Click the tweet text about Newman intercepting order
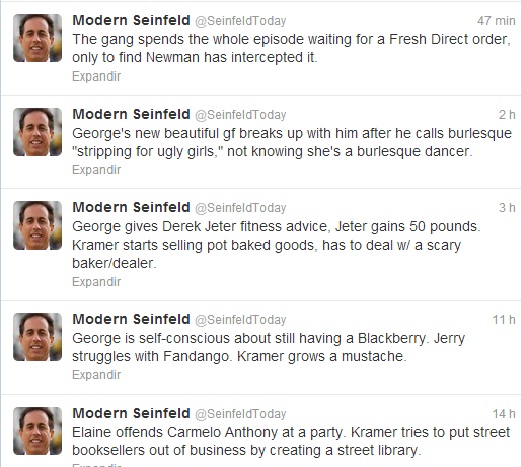 click(x=291, y=48)
